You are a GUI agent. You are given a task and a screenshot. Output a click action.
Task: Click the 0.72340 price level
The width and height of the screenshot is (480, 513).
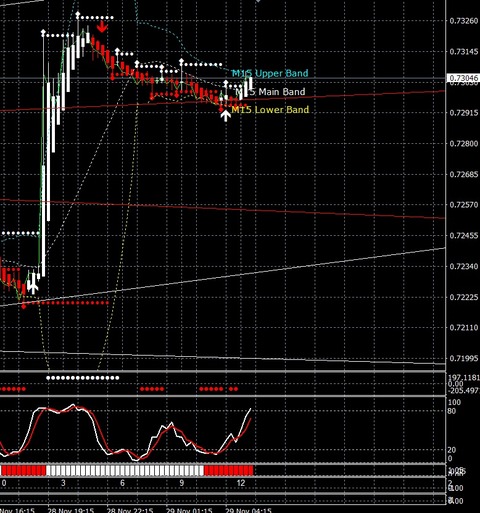point(464,266)
